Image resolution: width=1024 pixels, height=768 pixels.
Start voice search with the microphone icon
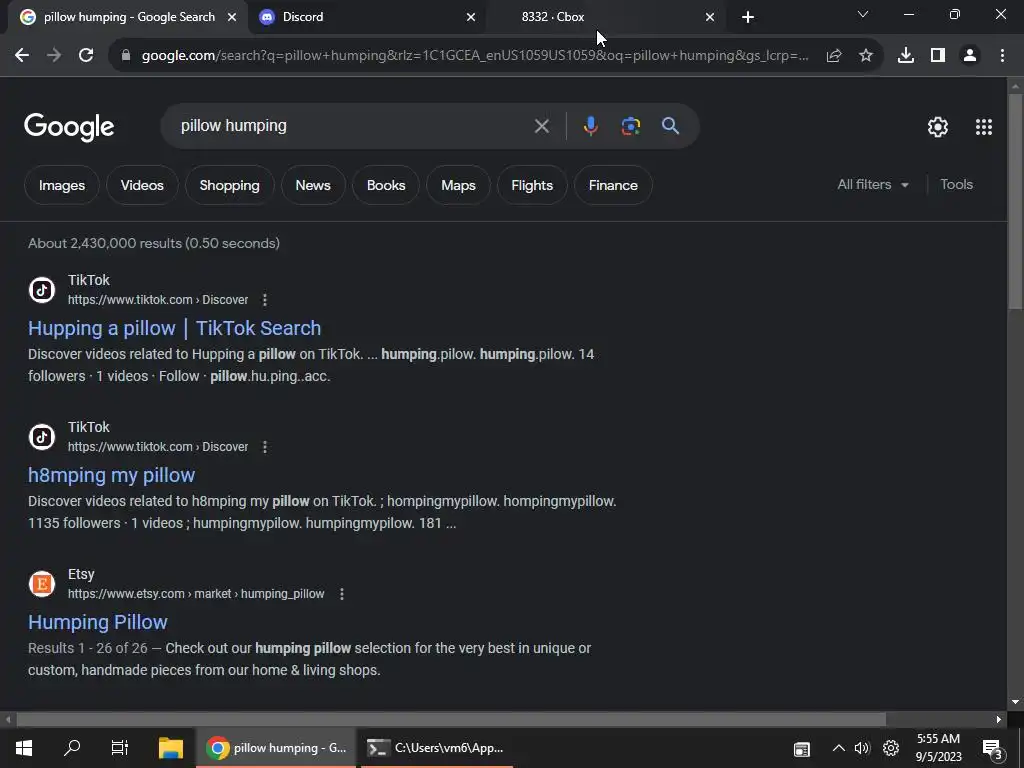point(590,126)
